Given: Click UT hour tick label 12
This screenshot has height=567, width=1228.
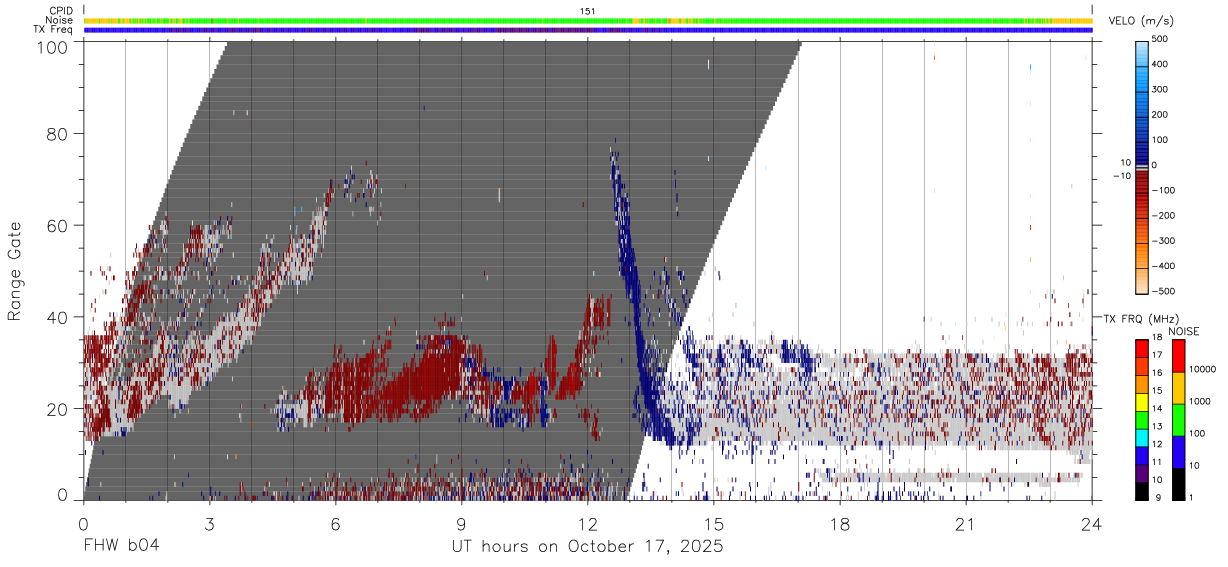Looking at the screenshot, I should 587,523.
